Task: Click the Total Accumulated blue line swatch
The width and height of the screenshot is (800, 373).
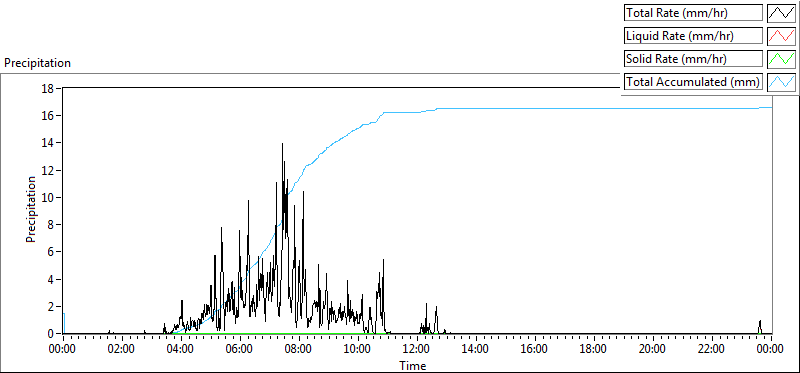Action: click(781, 82)
